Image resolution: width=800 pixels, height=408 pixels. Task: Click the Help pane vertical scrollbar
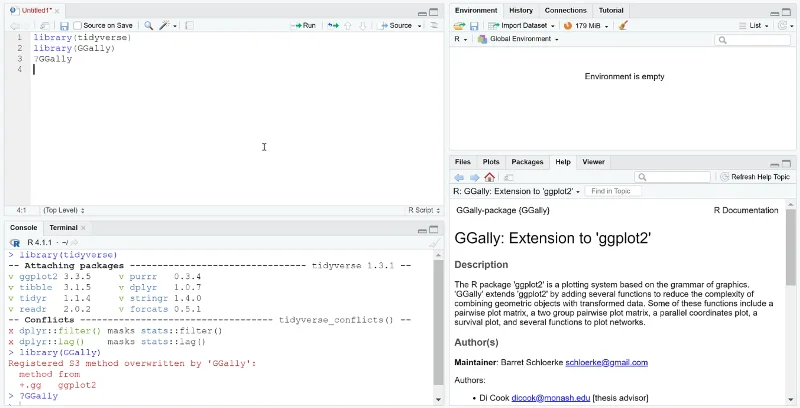[791, 247]
